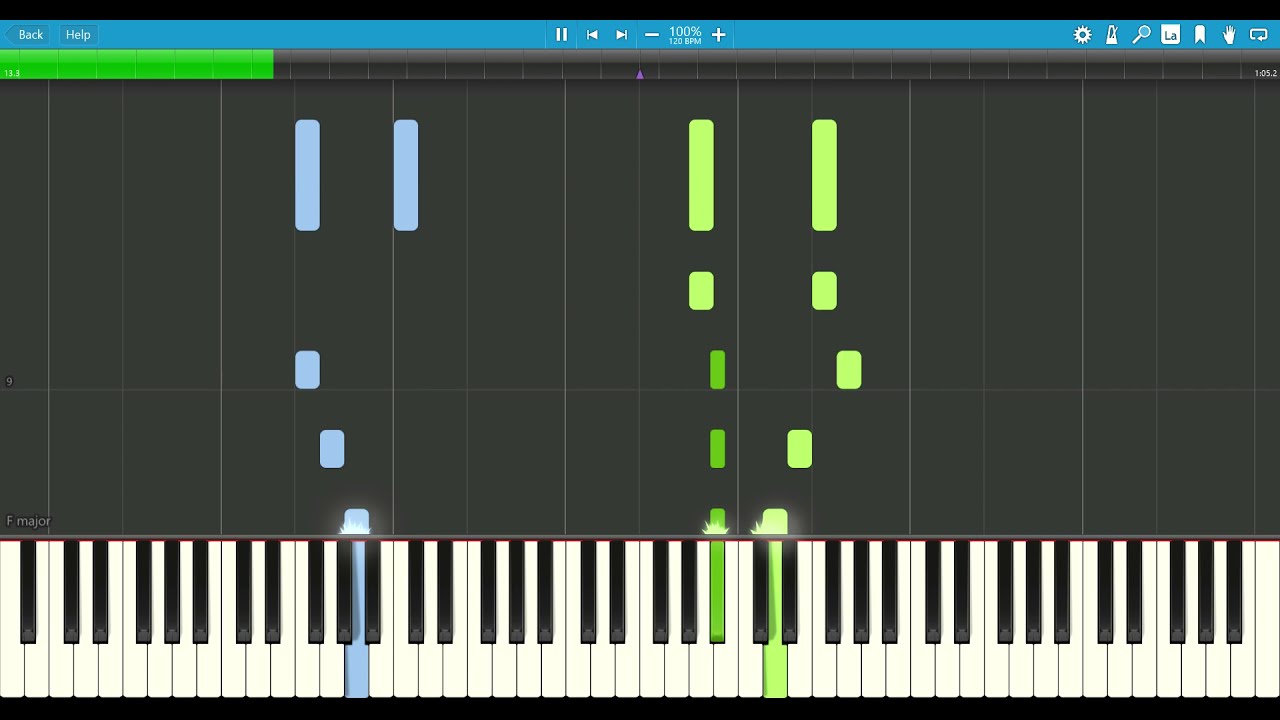Open hand selection with the hand icon
This screenshot has width=1280, height=720.
(1229, 35)
